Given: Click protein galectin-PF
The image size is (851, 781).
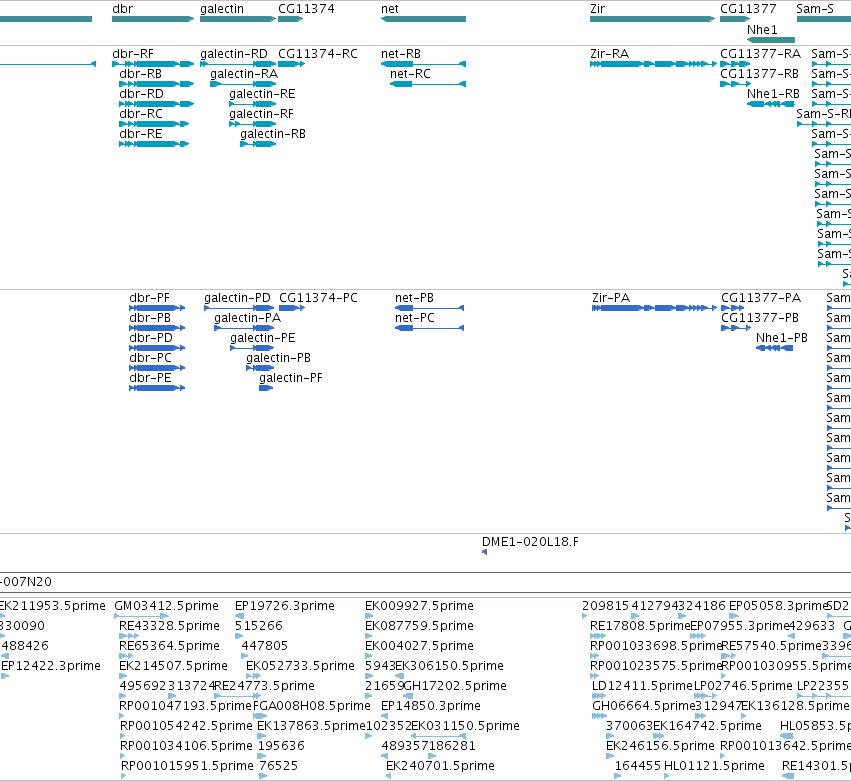Looking at the screenshot, I should click(291, 378).
